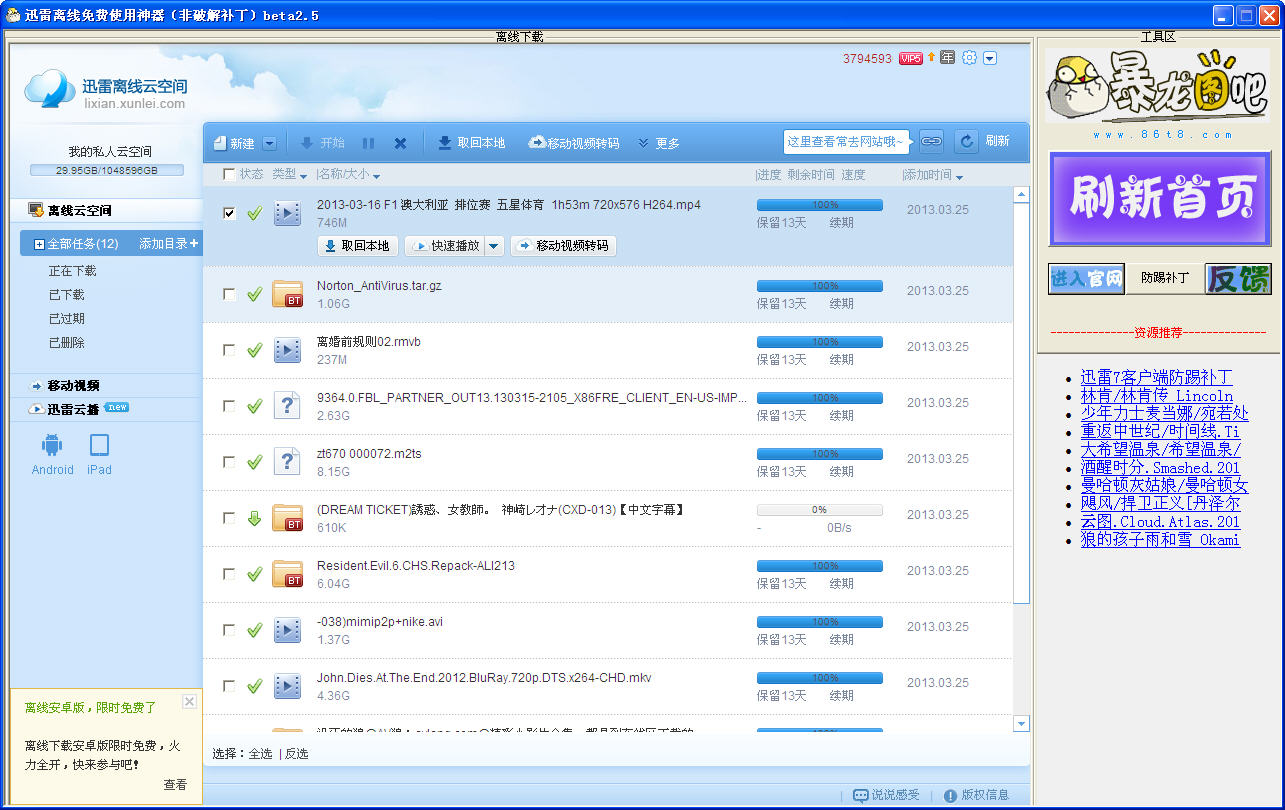Sort by 添加时间 column dropdown
Image resolution: width=1285 pixels, height=810 pixels.
tap(934, 175)
